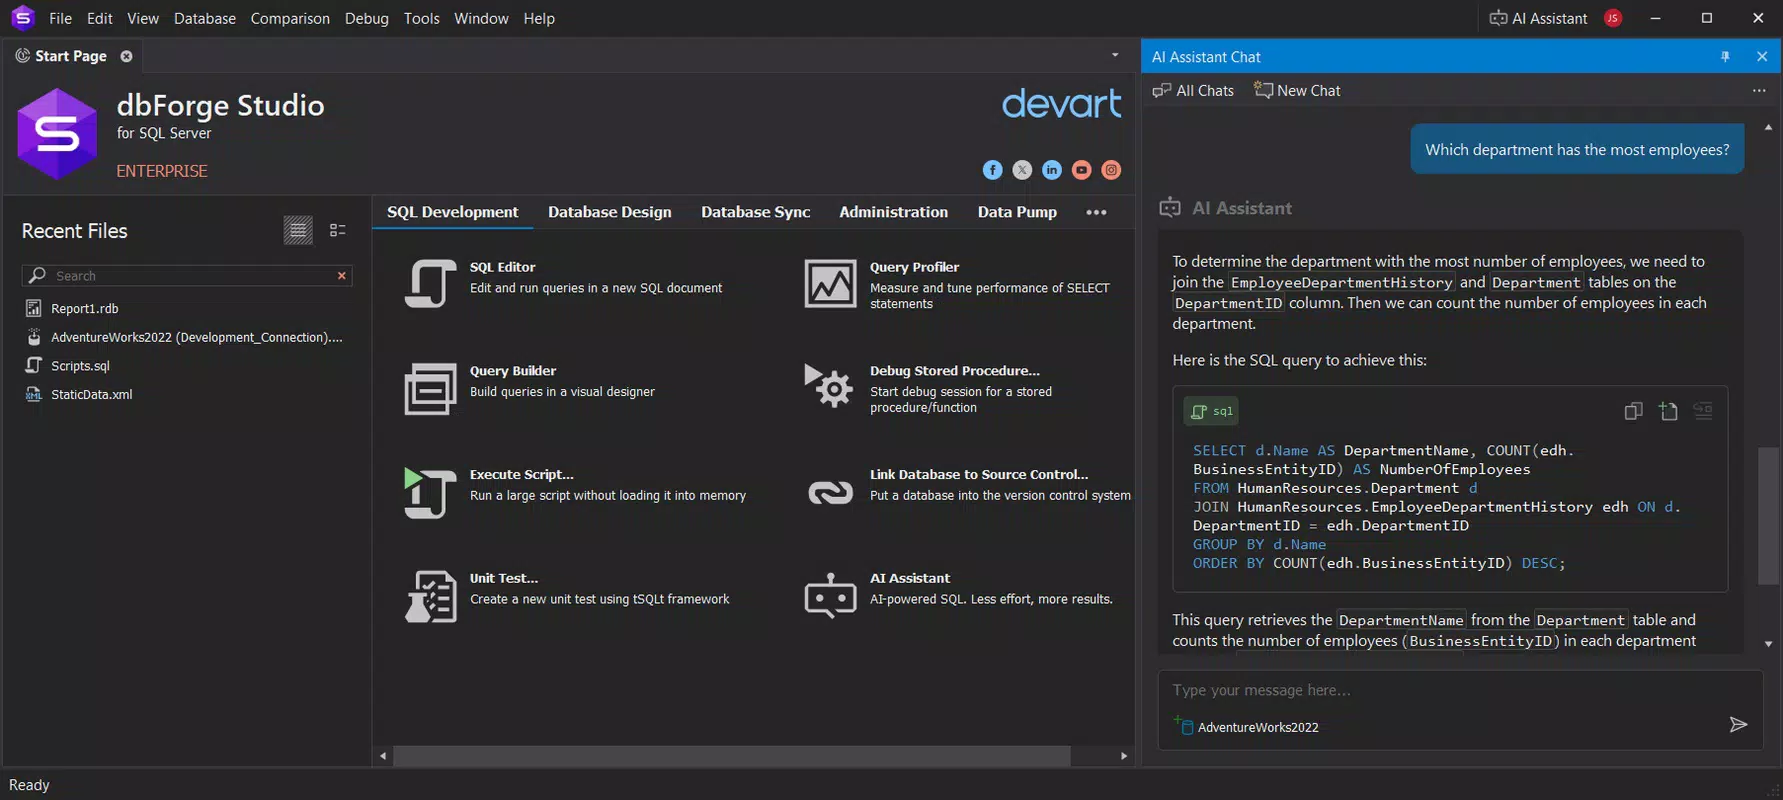Viewport: 1783px width, 800px height.
Task: Click the AI chat vertical scrollbar thumb
Action: (x=1768, y=516)
